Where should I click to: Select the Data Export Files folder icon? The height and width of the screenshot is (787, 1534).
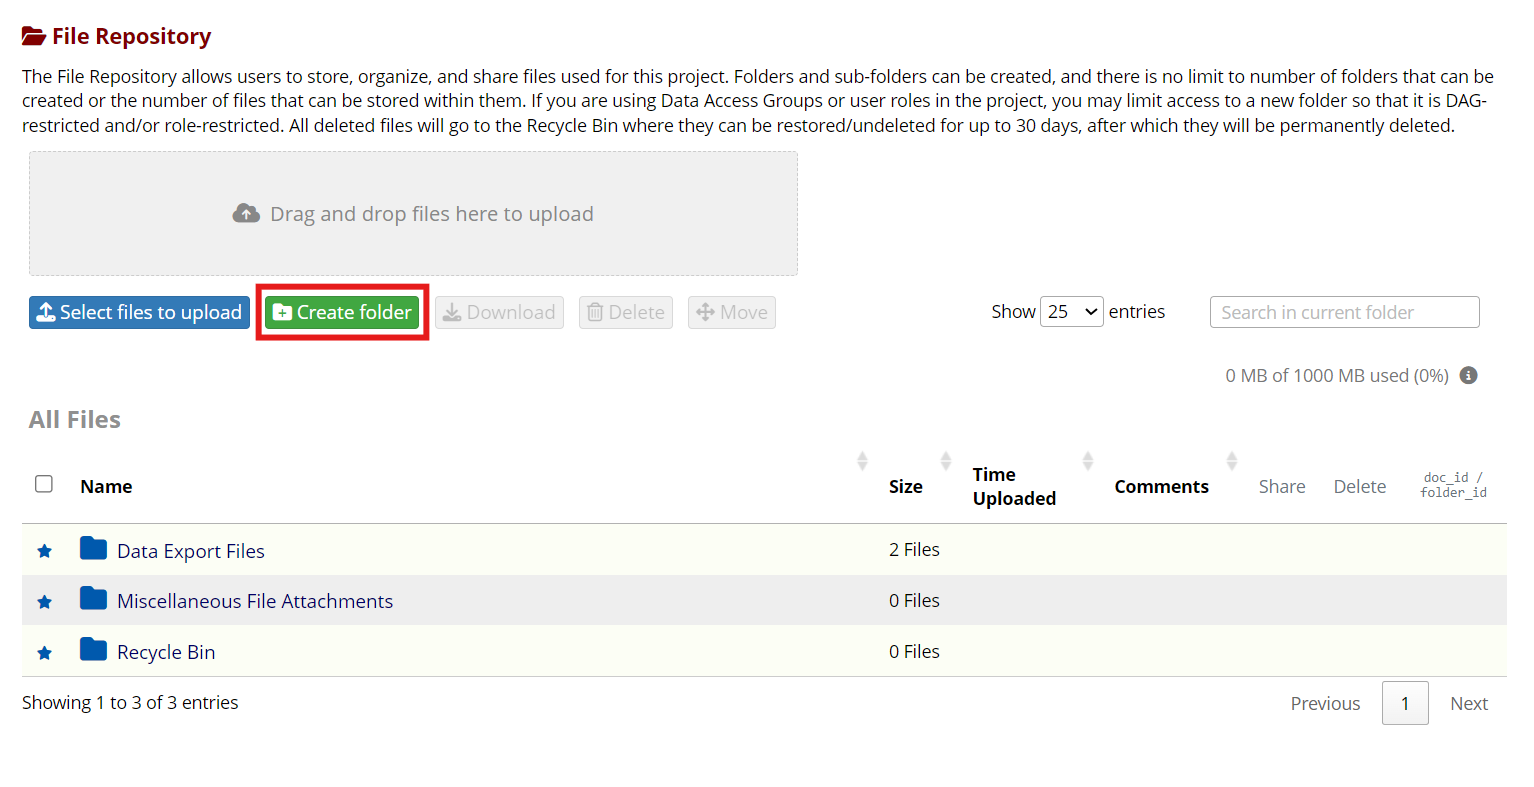coord(92,549)
